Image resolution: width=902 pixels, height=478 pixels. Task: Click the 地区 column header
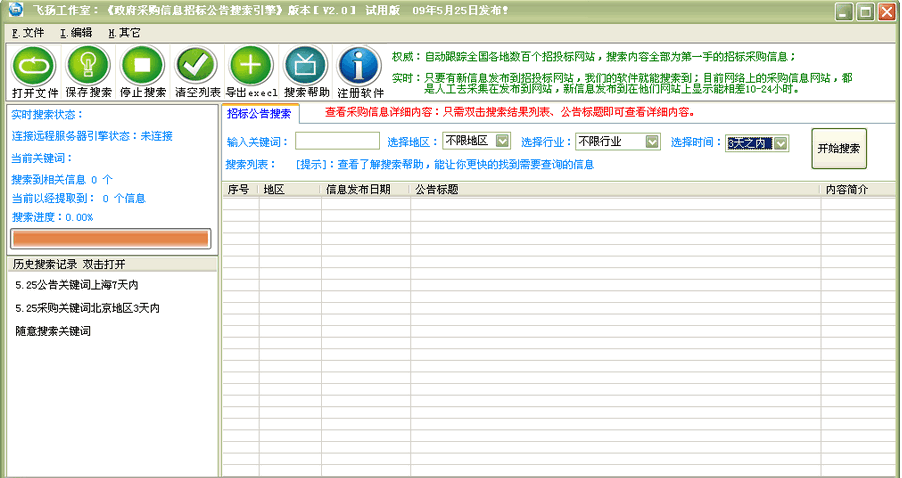291,189
